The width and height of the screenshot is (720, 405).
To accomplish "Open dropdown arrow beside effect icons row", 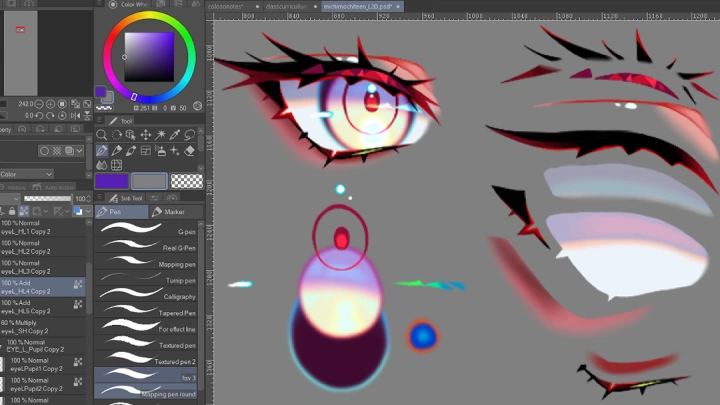I will pyautogui.click(x=79, y=151).
